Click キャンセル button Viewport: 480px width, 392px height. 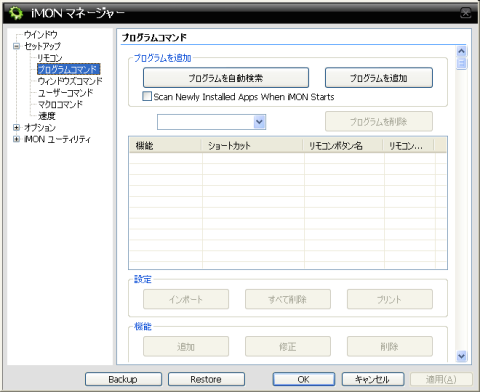373,379
